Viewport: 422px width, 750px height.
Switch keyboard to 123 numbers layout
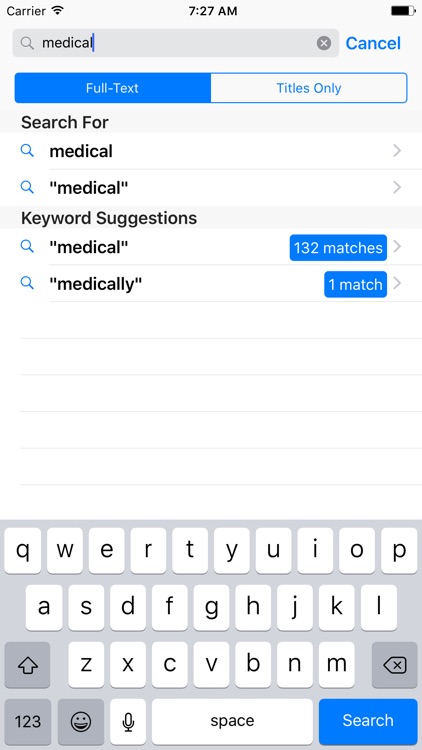pos(27,721)
